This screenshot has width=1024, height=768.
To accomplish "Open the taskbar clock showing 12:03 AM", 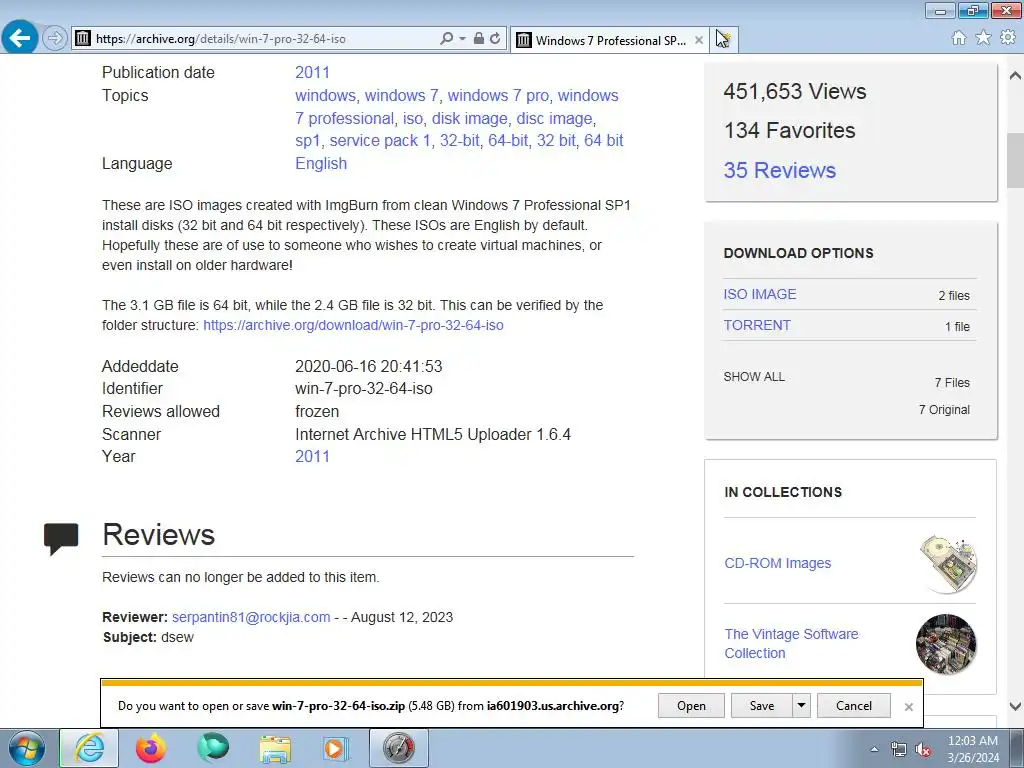I will [972, 748].
